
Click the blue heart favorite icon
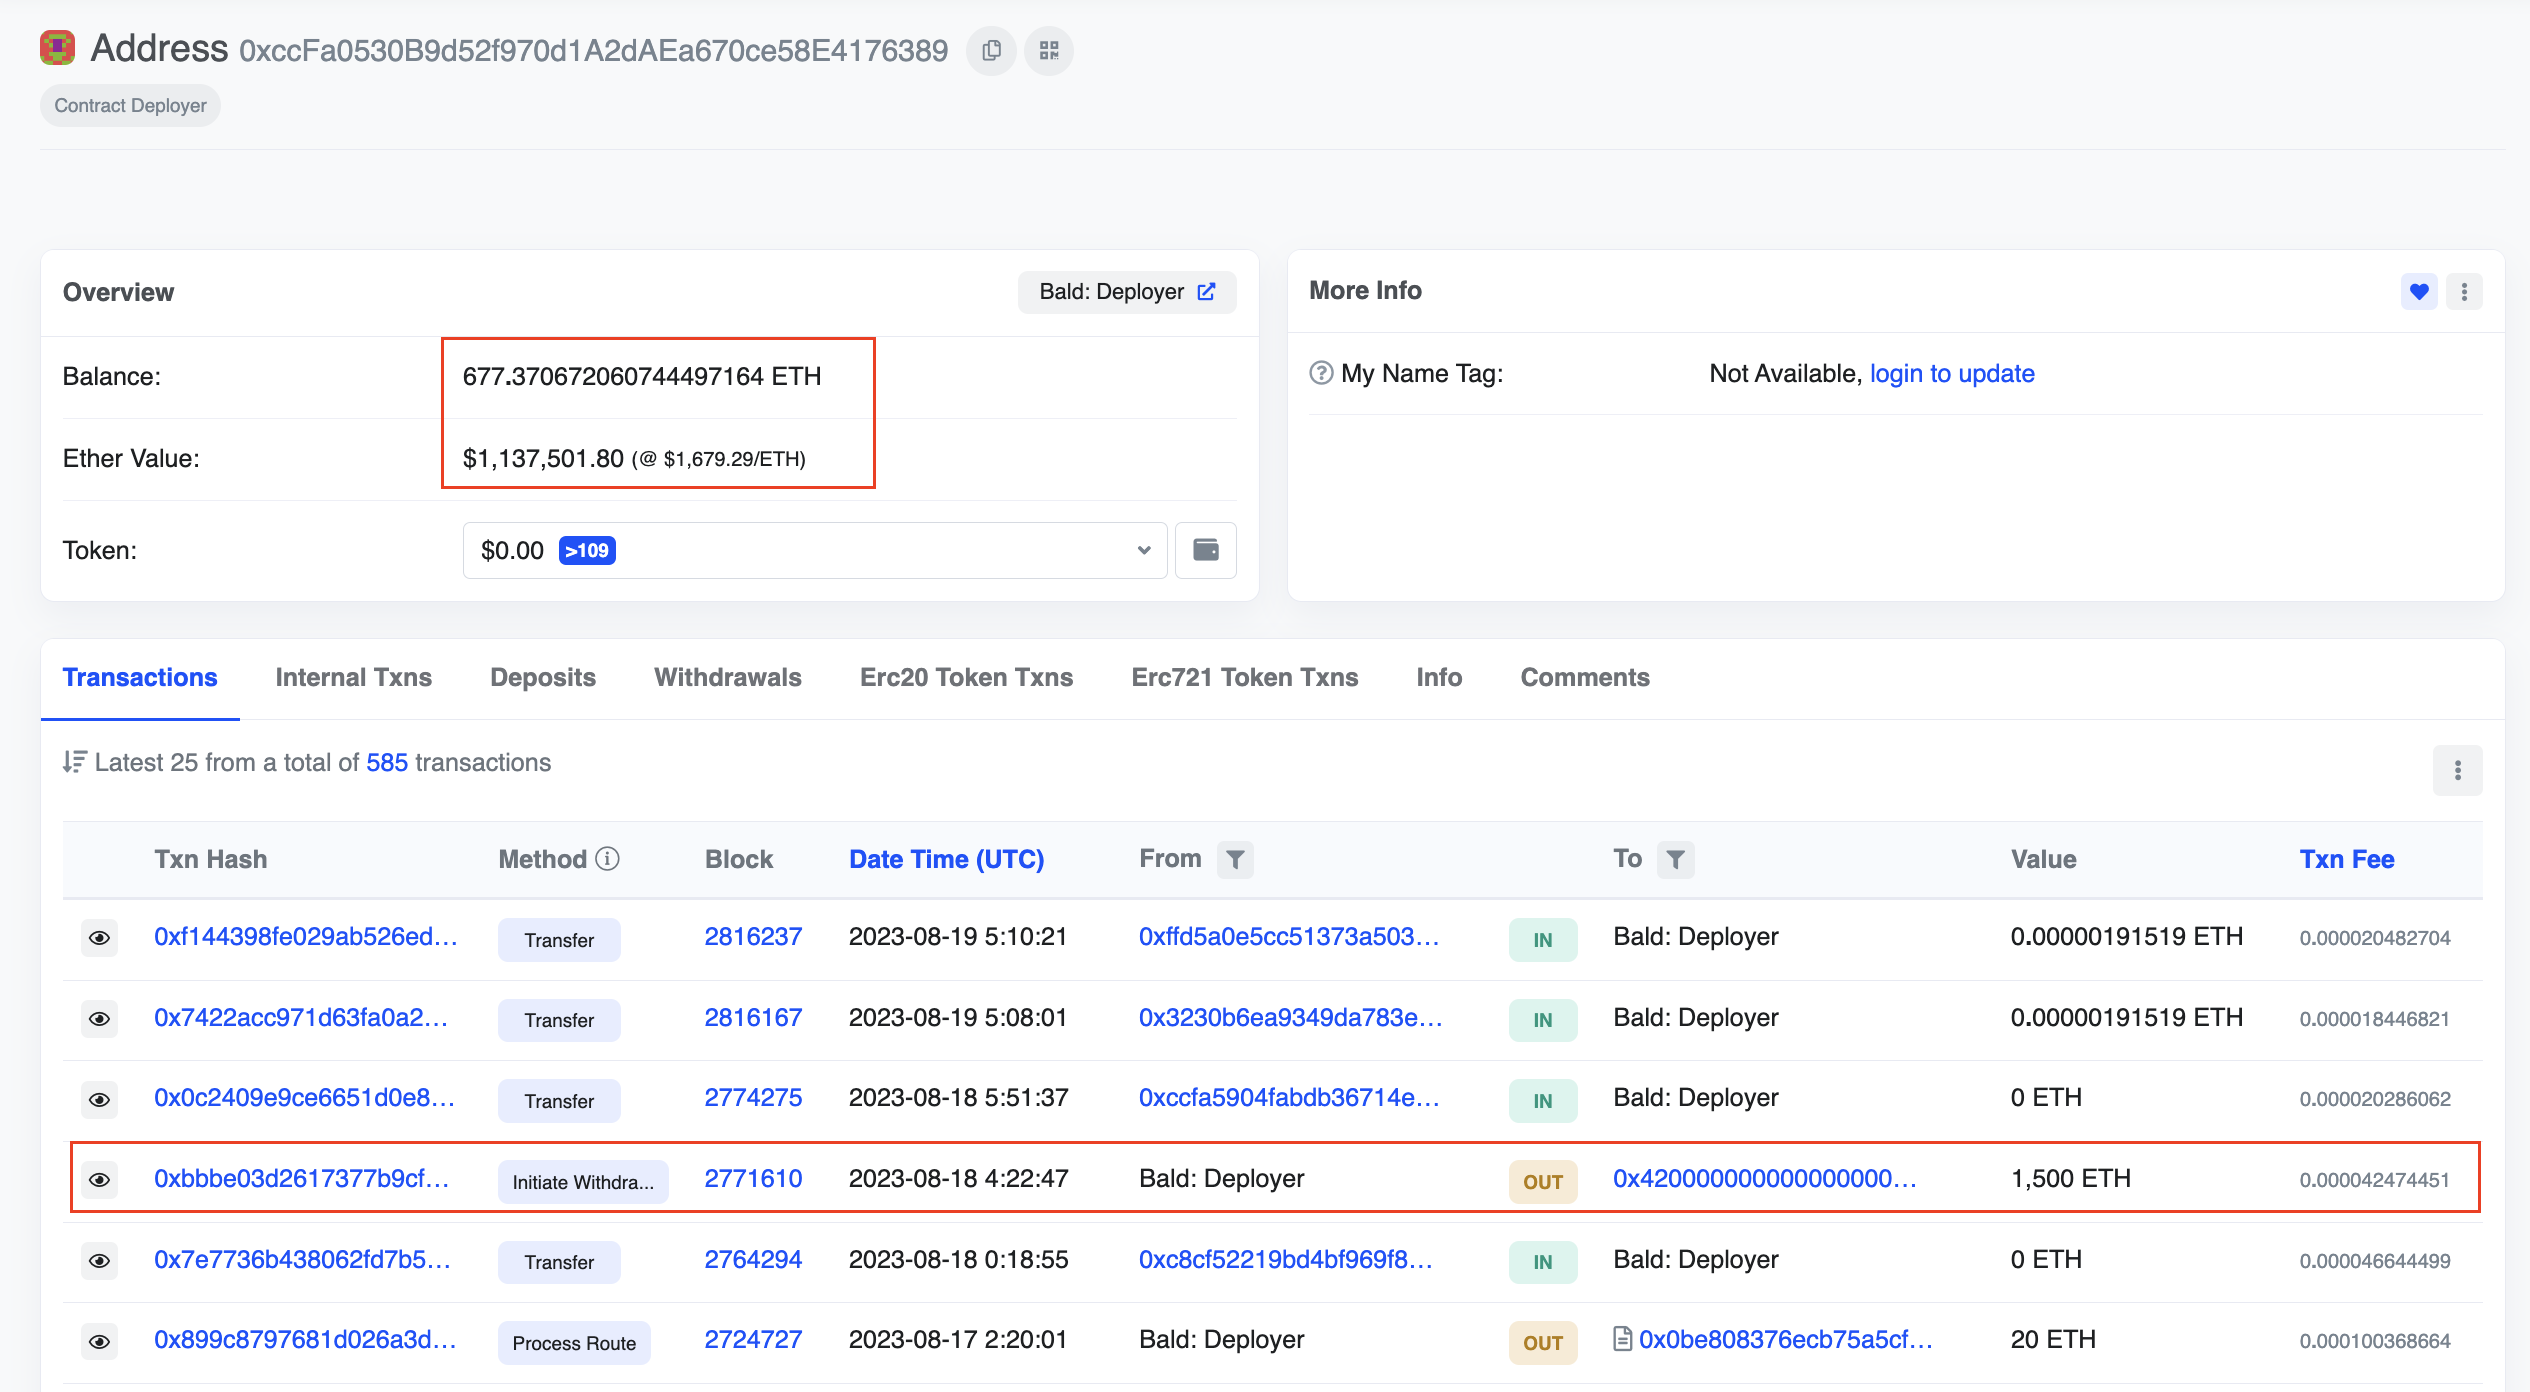(2419, 292)
